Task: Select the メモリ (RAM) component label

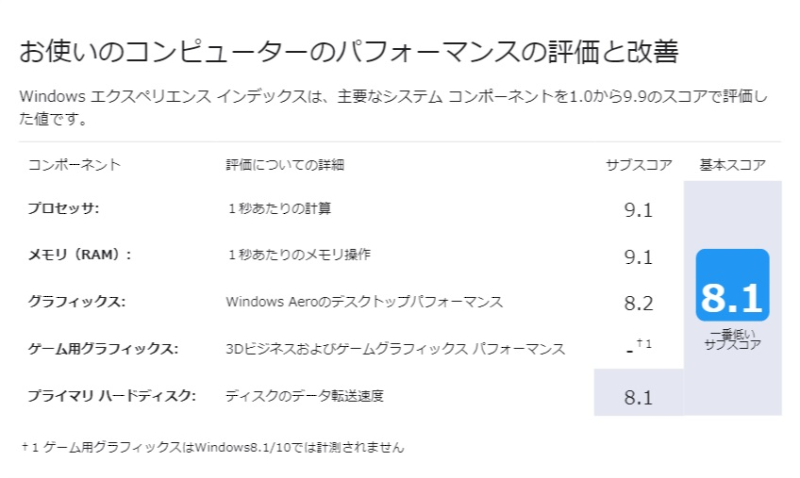Action: pyautogui.click(x=79, y=255)
